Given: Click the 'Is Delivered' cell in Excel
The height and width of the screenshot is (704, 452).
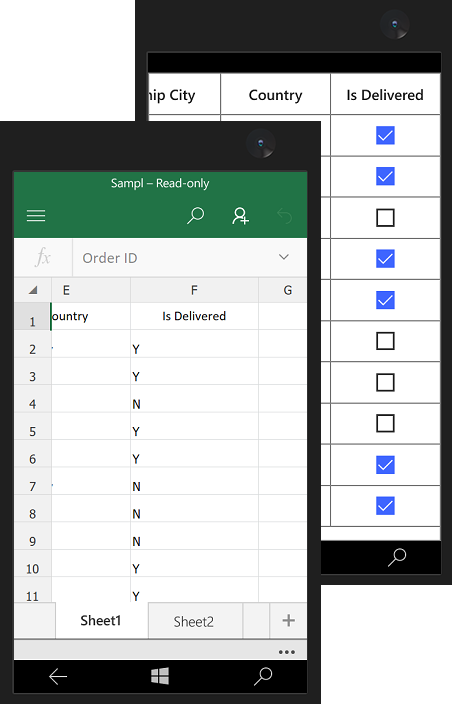Looking at the screenshot, I should click(x=194, y=316).
